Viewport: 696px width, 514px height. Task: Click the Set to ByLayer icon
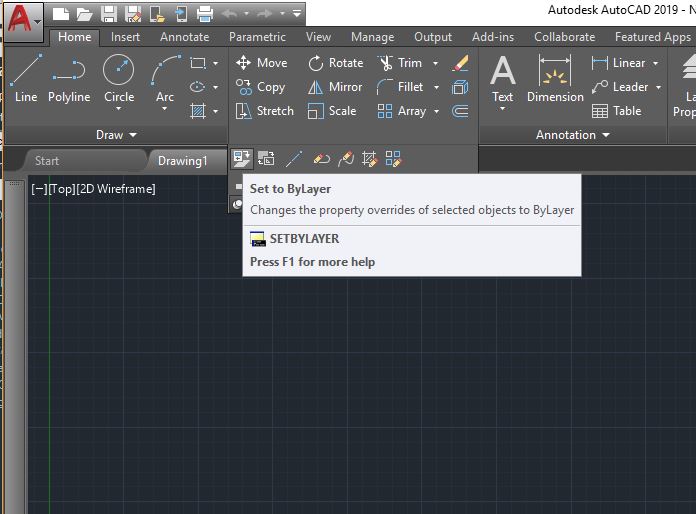pyautogui.click(x=242, y=158)
